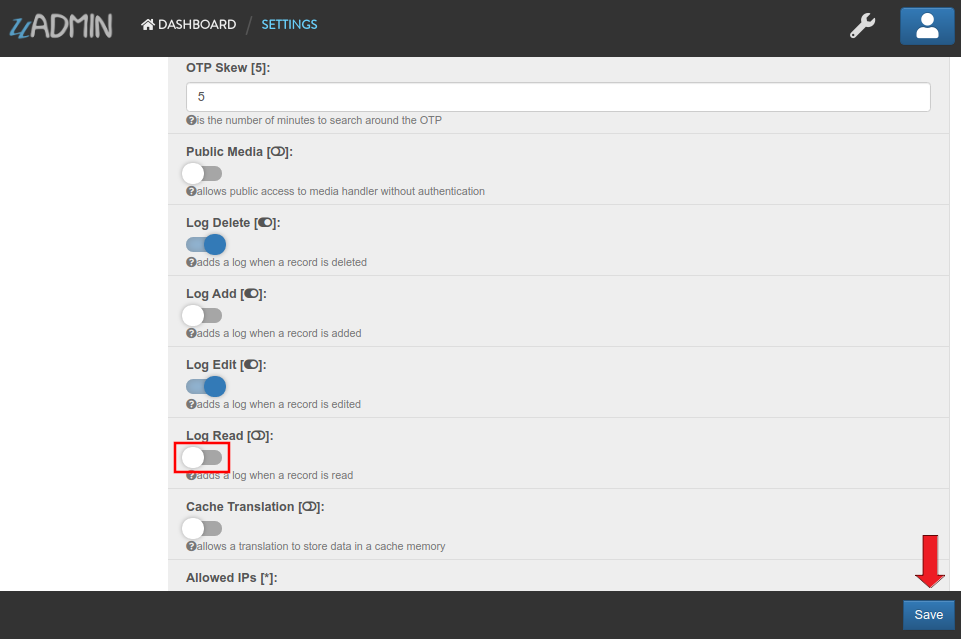Focus the OTP Skew input field
This screenshot has width=961, height=639.
pyautogui.click(x=558, y=97)
